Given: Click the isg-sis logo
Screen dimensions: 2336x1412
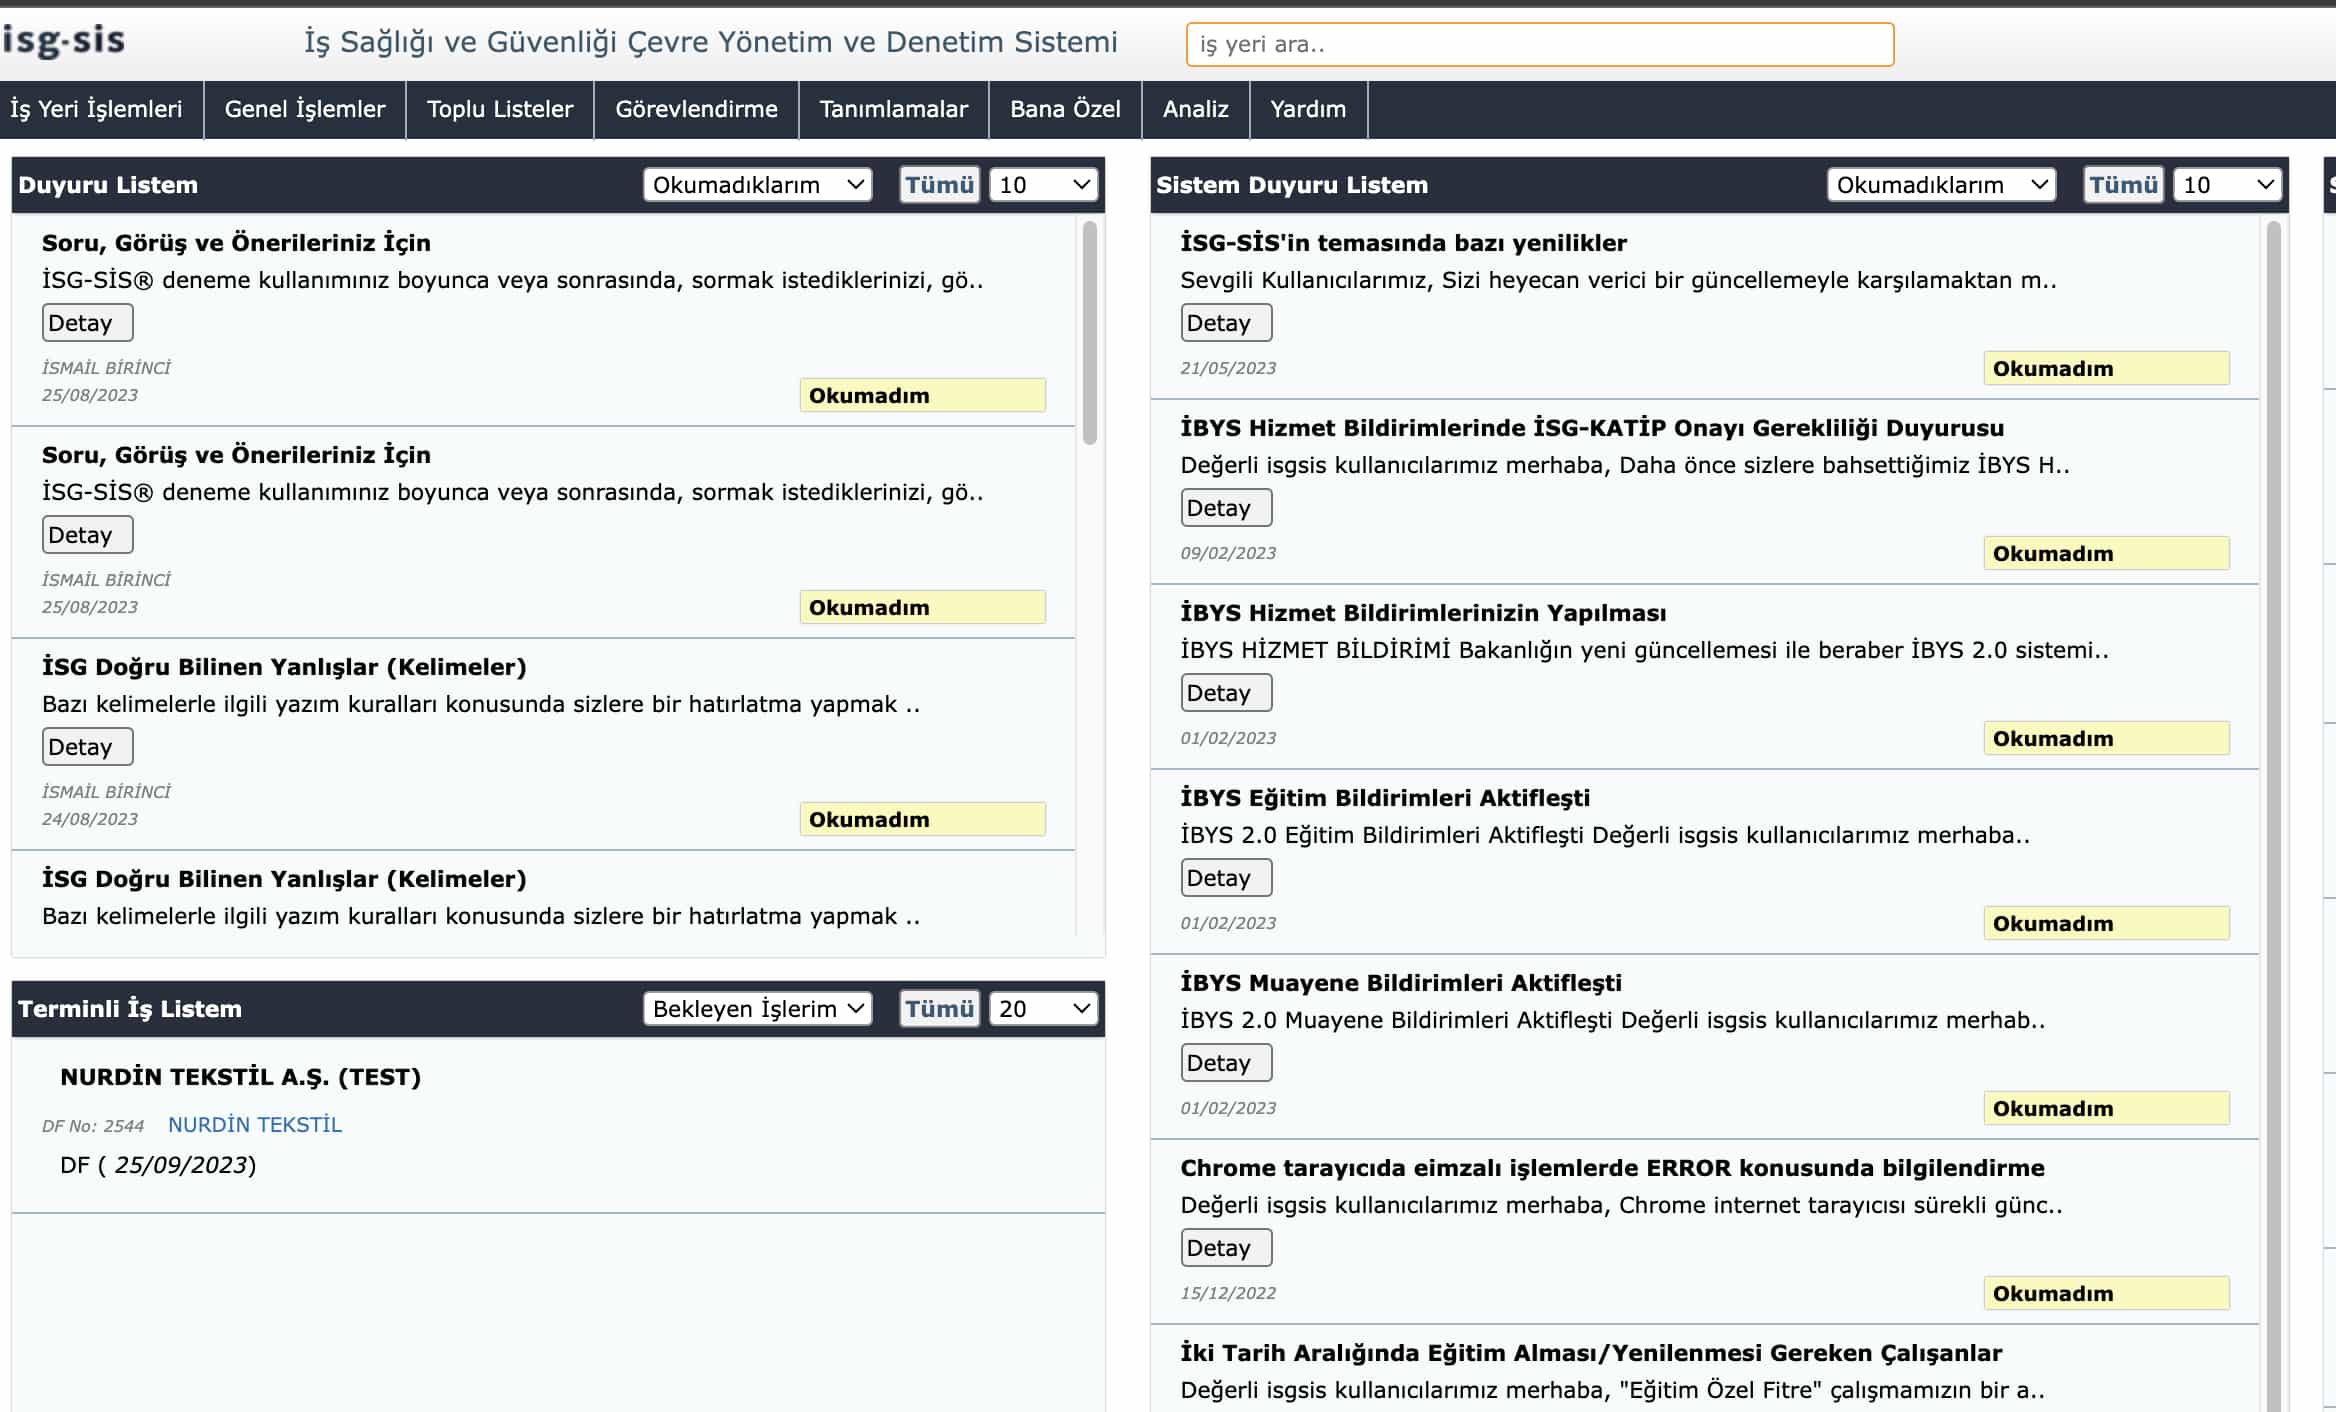Looking at the screenshot, I should pyautogui.click(x=64, y=41).
